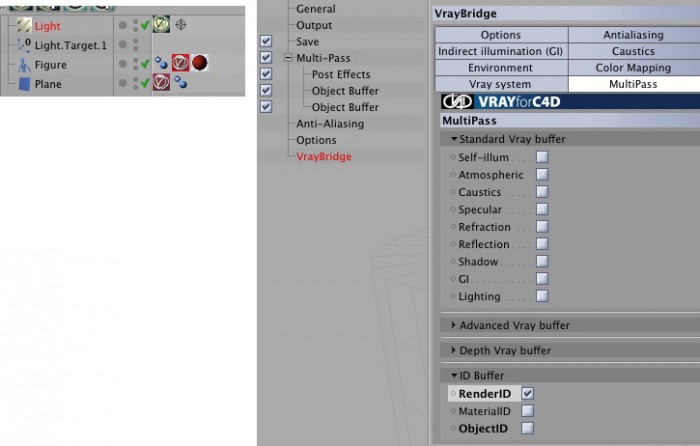Select the Light.Target.1 null icon
This screenshot has width=700, height=446.
24,45
